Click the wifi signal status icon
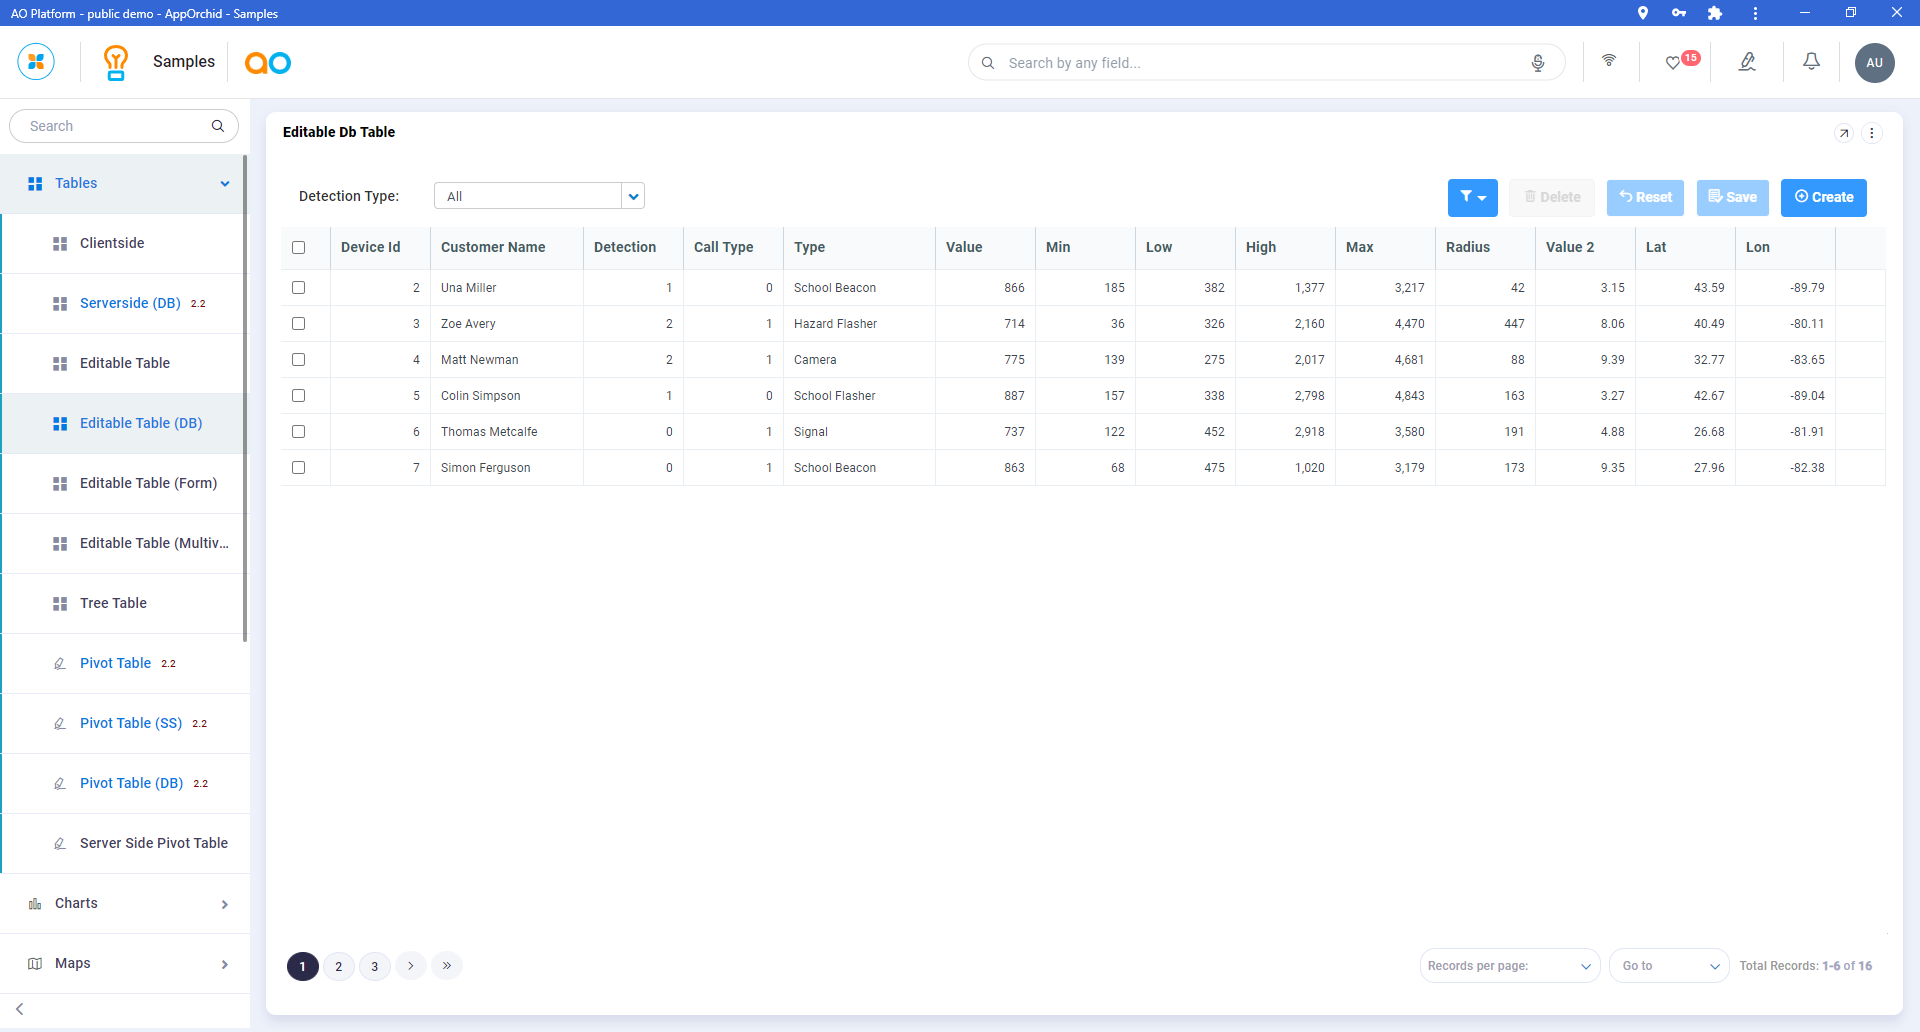Screen dimensions: 1920x1032 1609,61
